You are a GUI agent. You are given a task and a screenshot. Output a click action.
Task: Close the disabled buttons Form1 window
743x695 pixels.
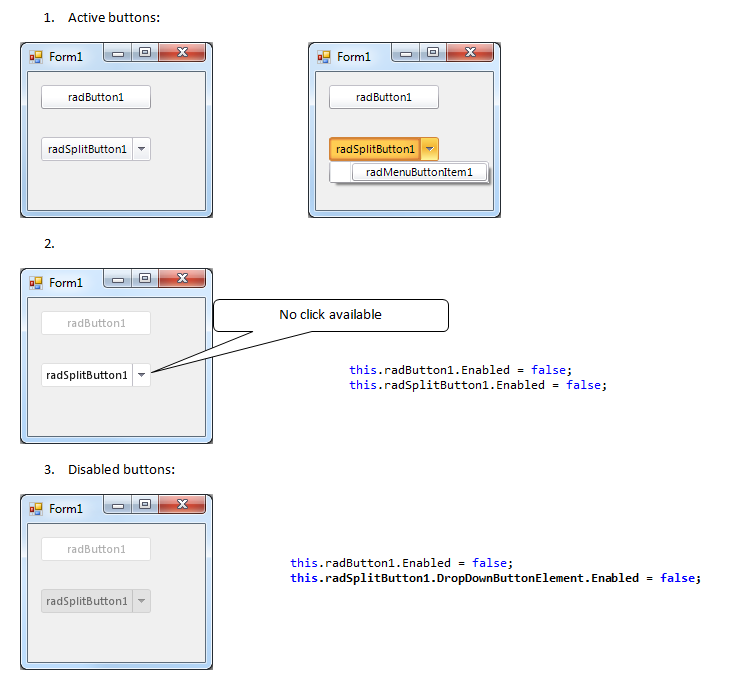(x=182, y=504)
